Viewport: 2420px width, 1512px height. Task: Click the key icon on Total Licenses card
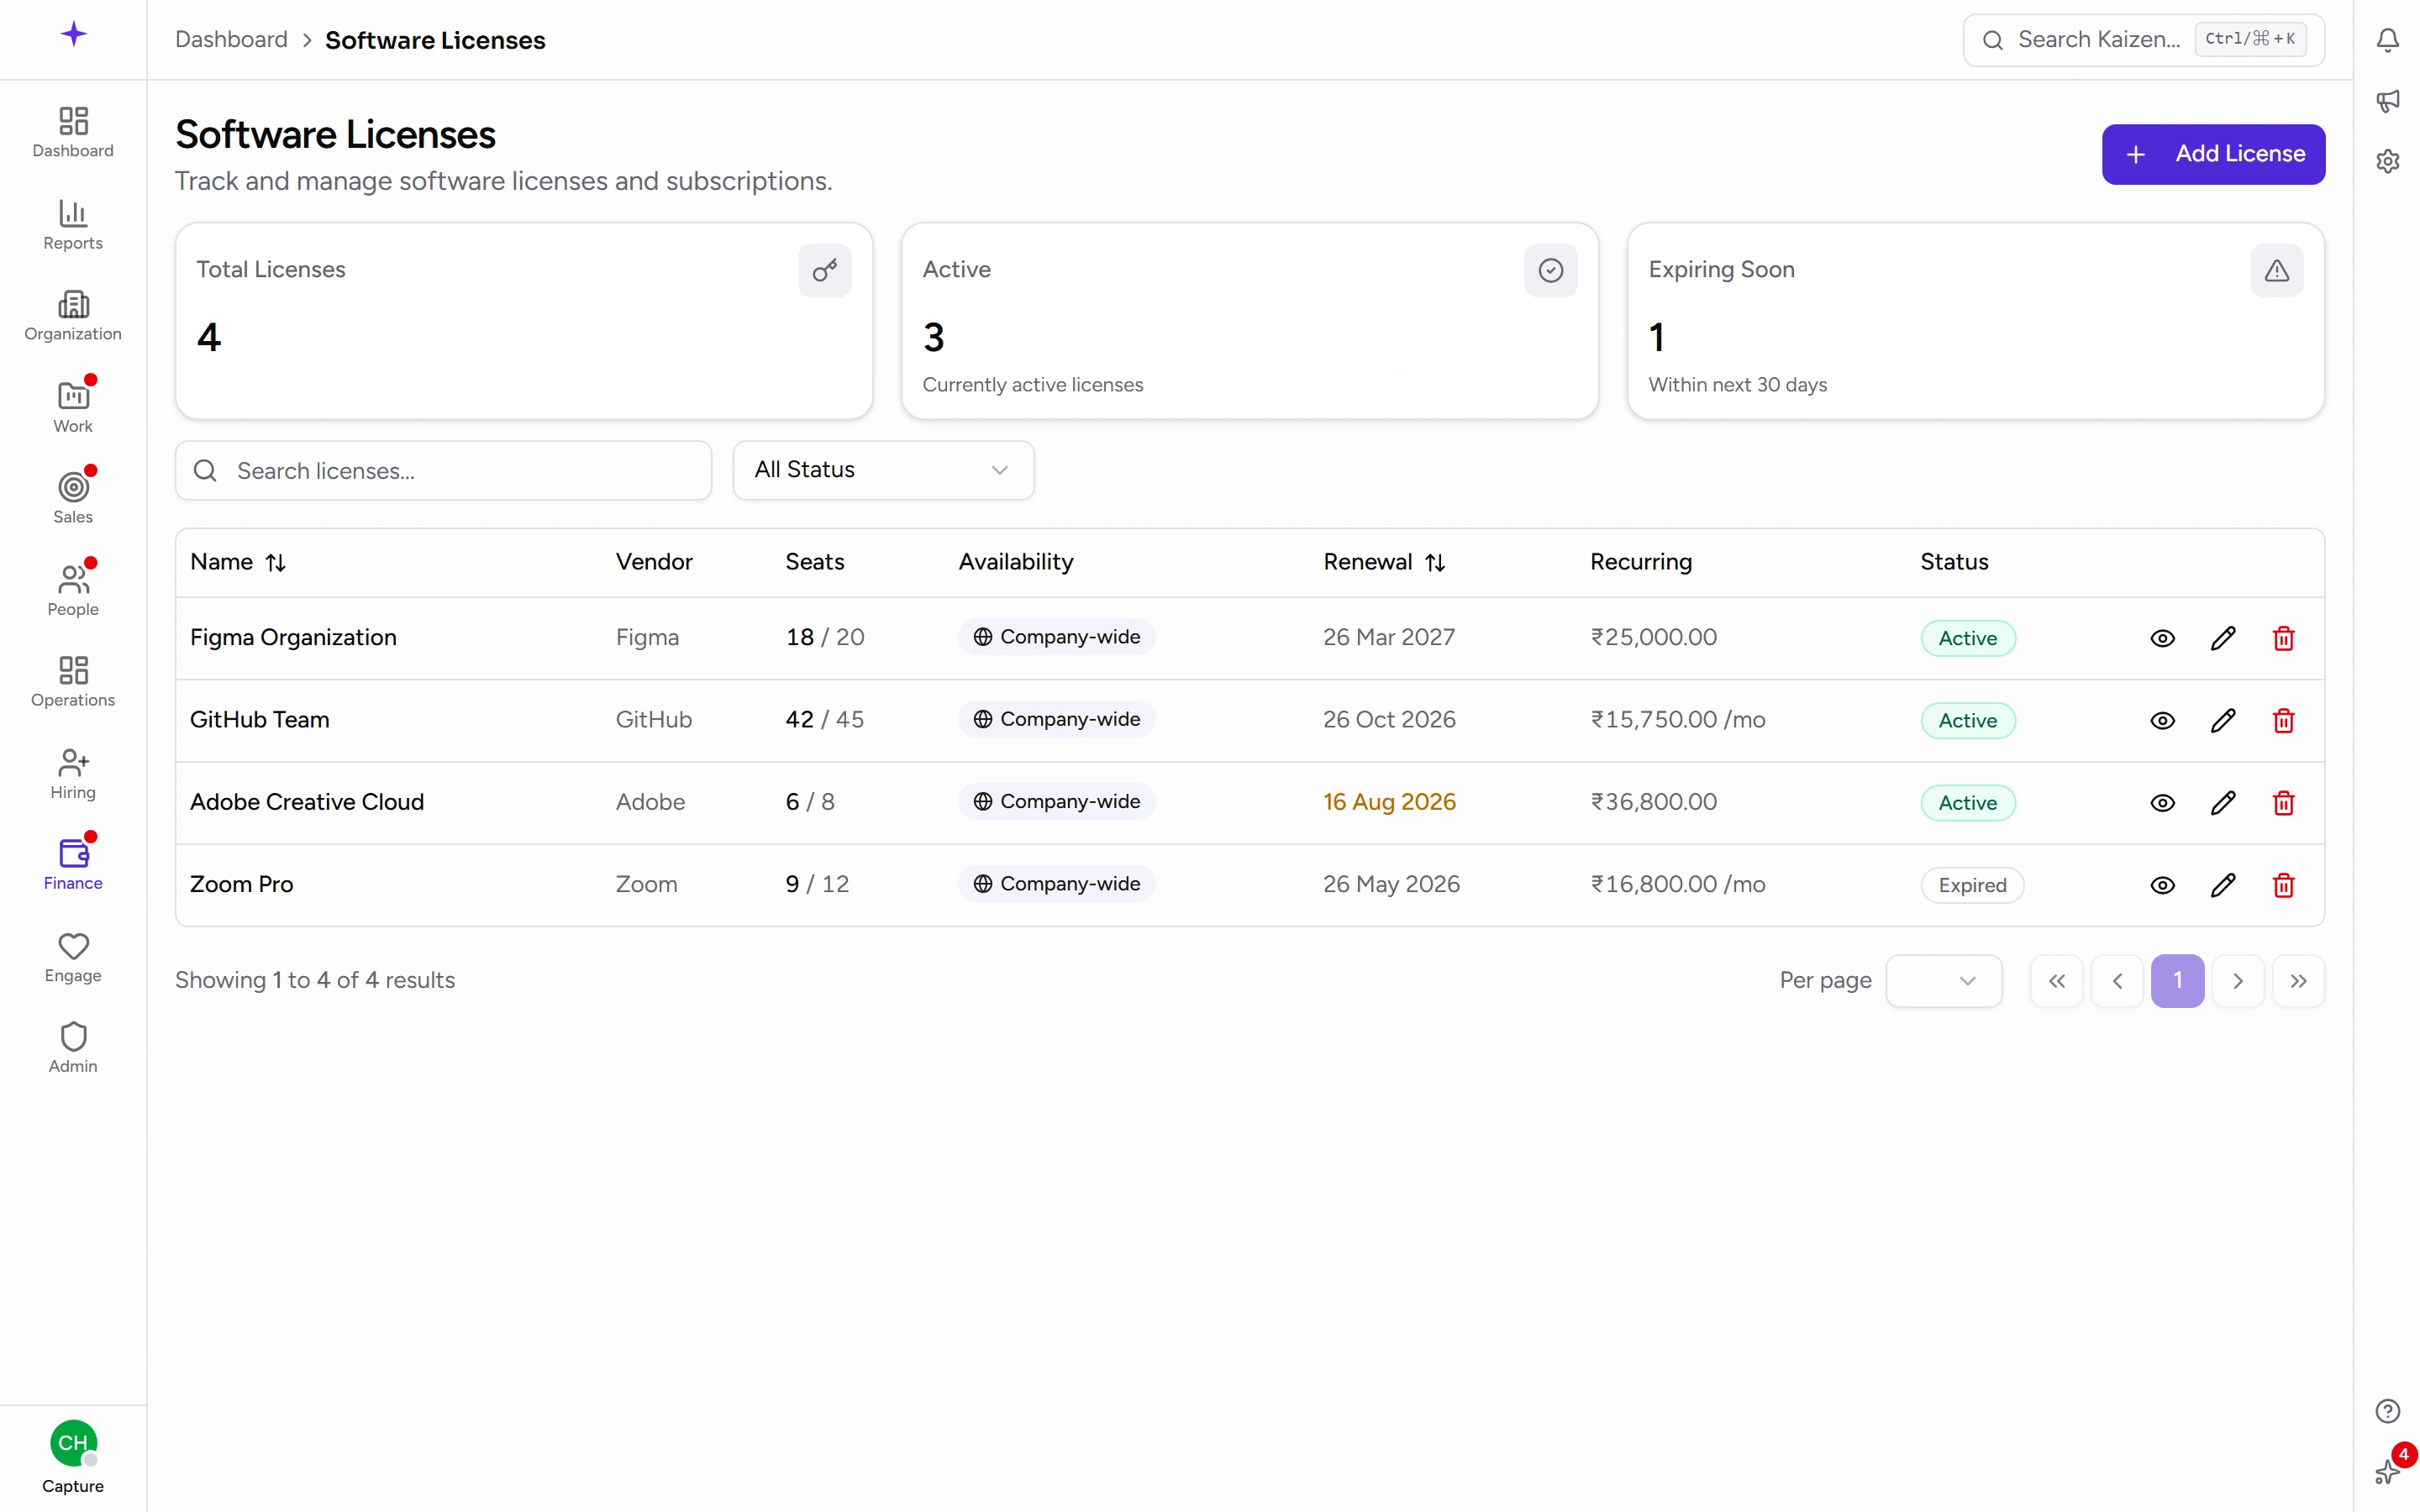pos(825,270)
